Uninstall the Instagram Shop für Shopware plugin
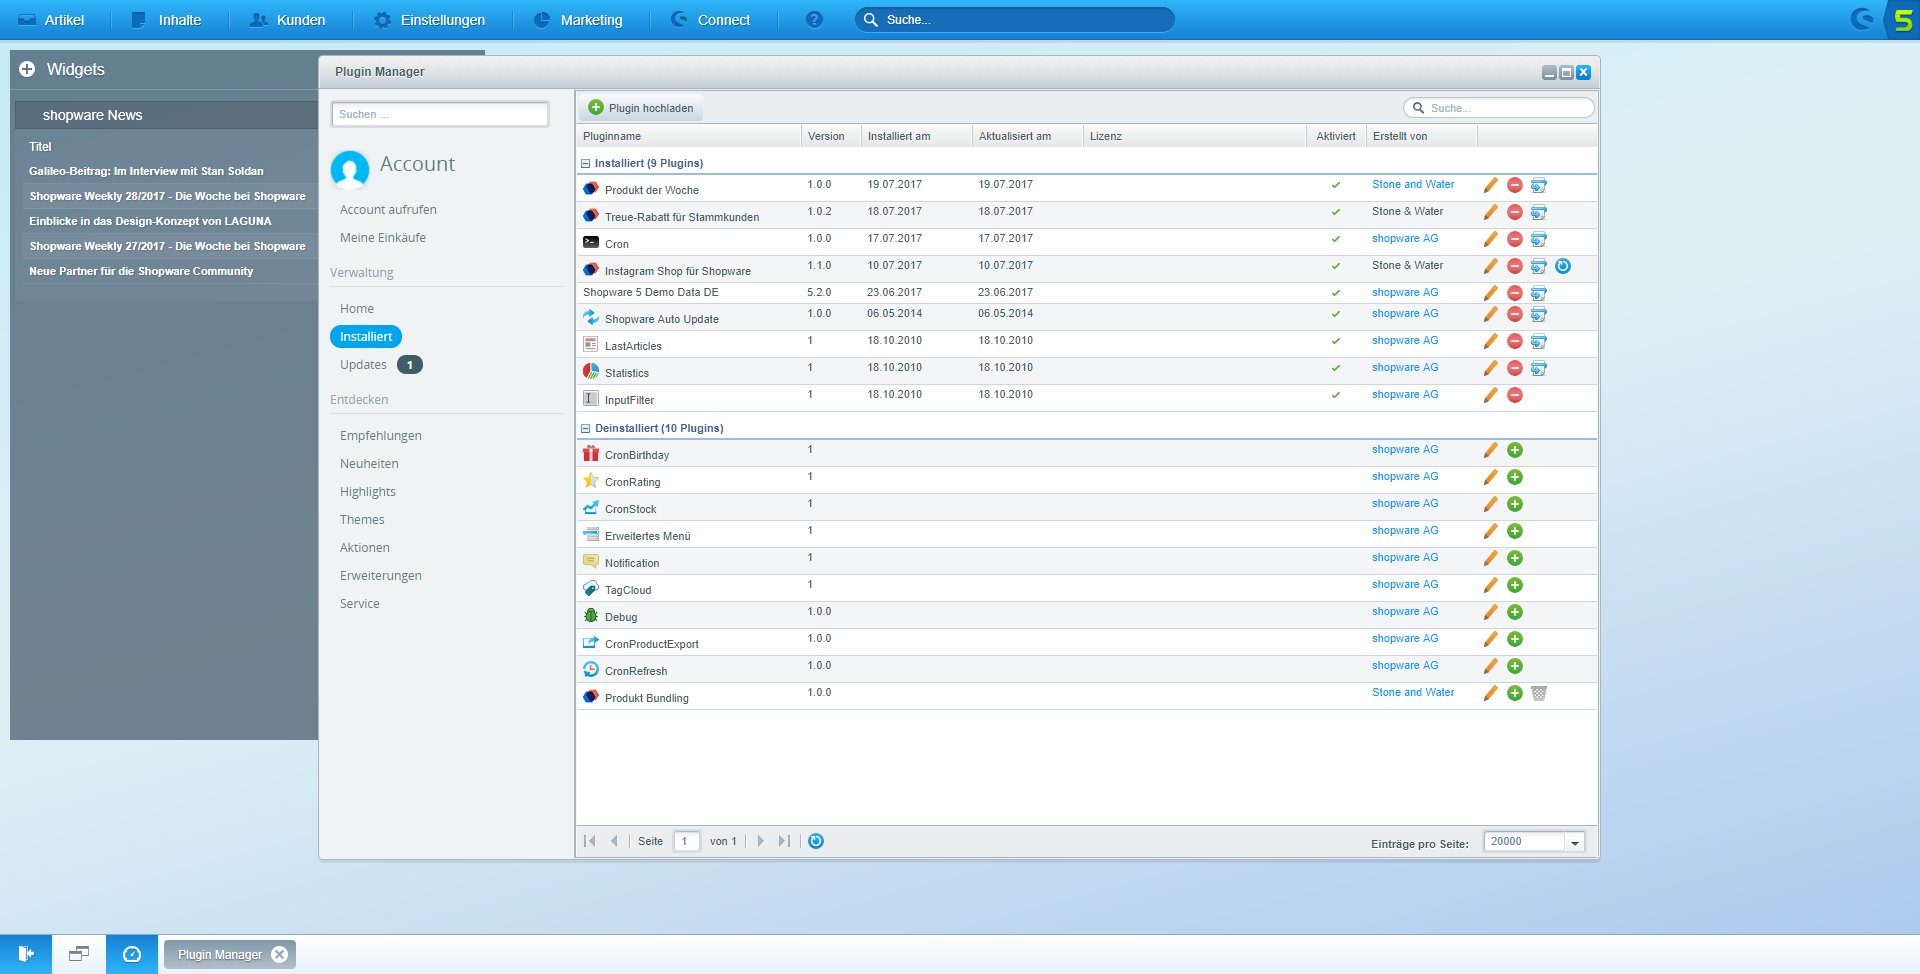This screenshot has width=1920, height=974. click(x=1515, y=266)
